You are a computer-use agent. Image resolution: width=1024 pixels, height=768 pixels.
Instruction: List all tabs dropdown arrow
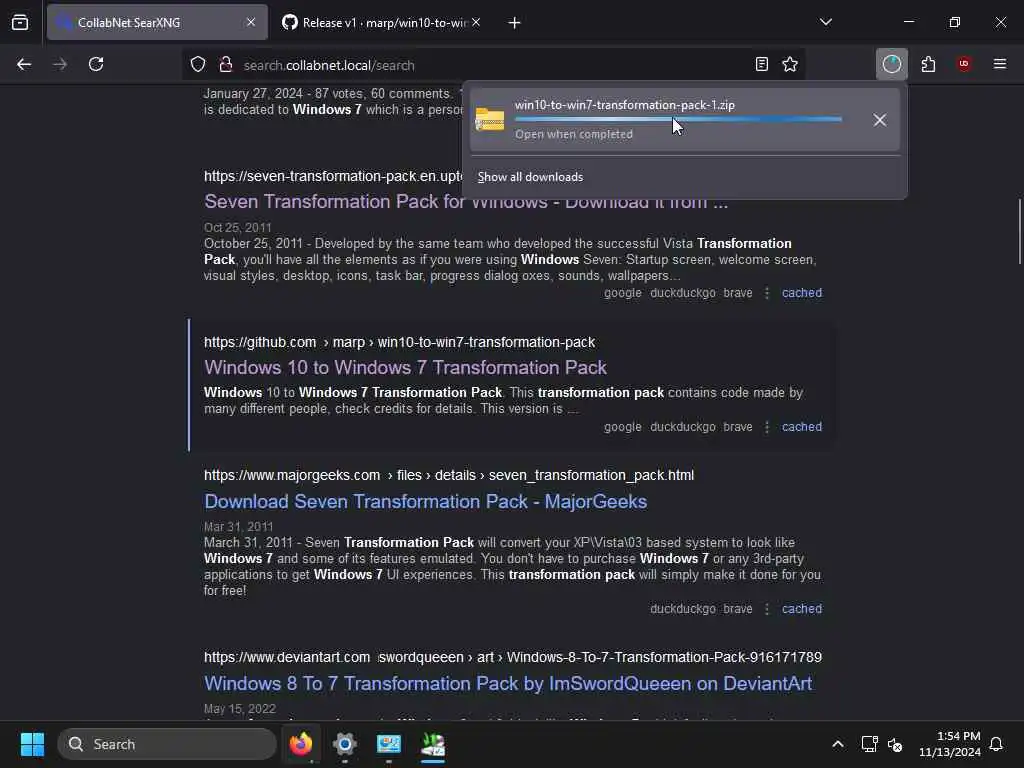(x=826, y=22)
